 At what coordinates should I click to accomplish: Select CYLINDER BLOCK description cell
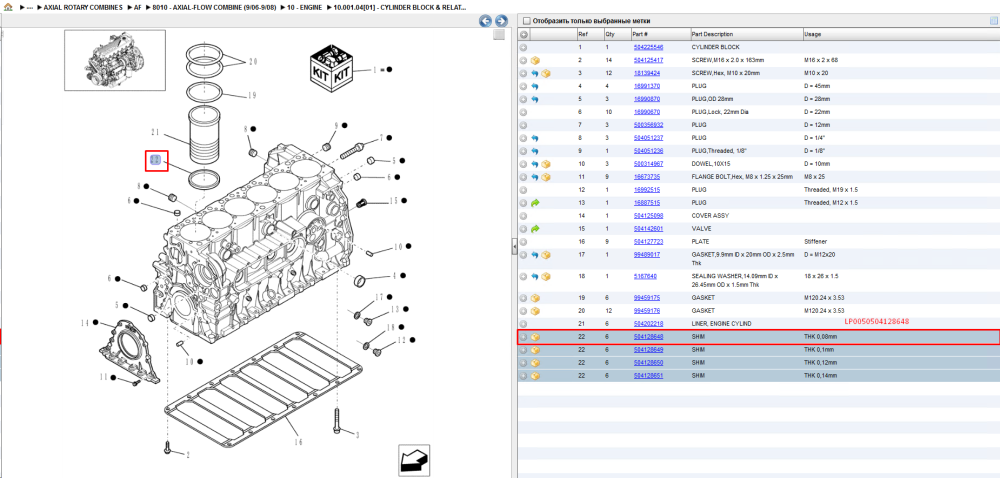[x=716, y=47]
